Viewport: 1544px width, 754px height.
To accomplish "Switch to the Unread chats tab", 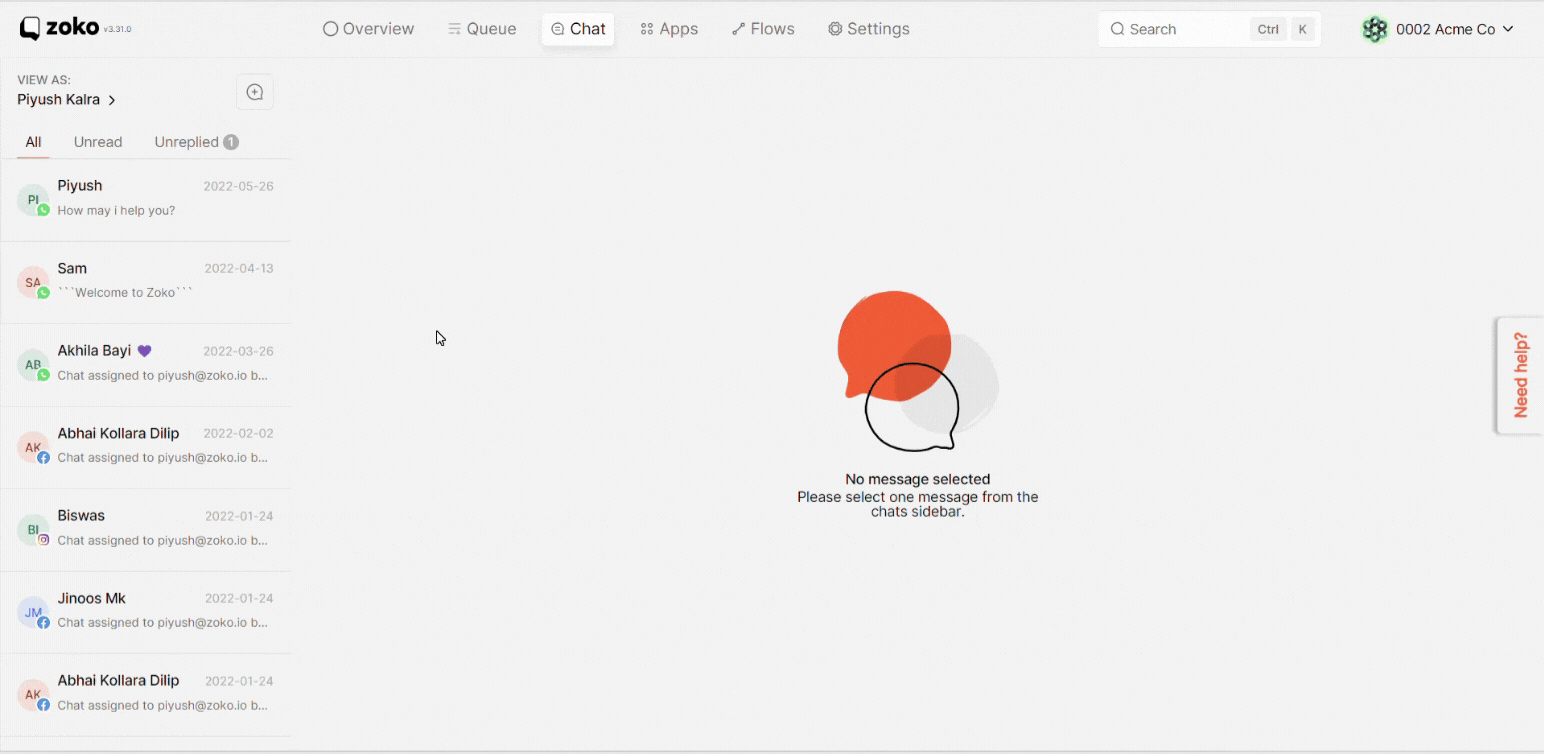I will 98,142.
